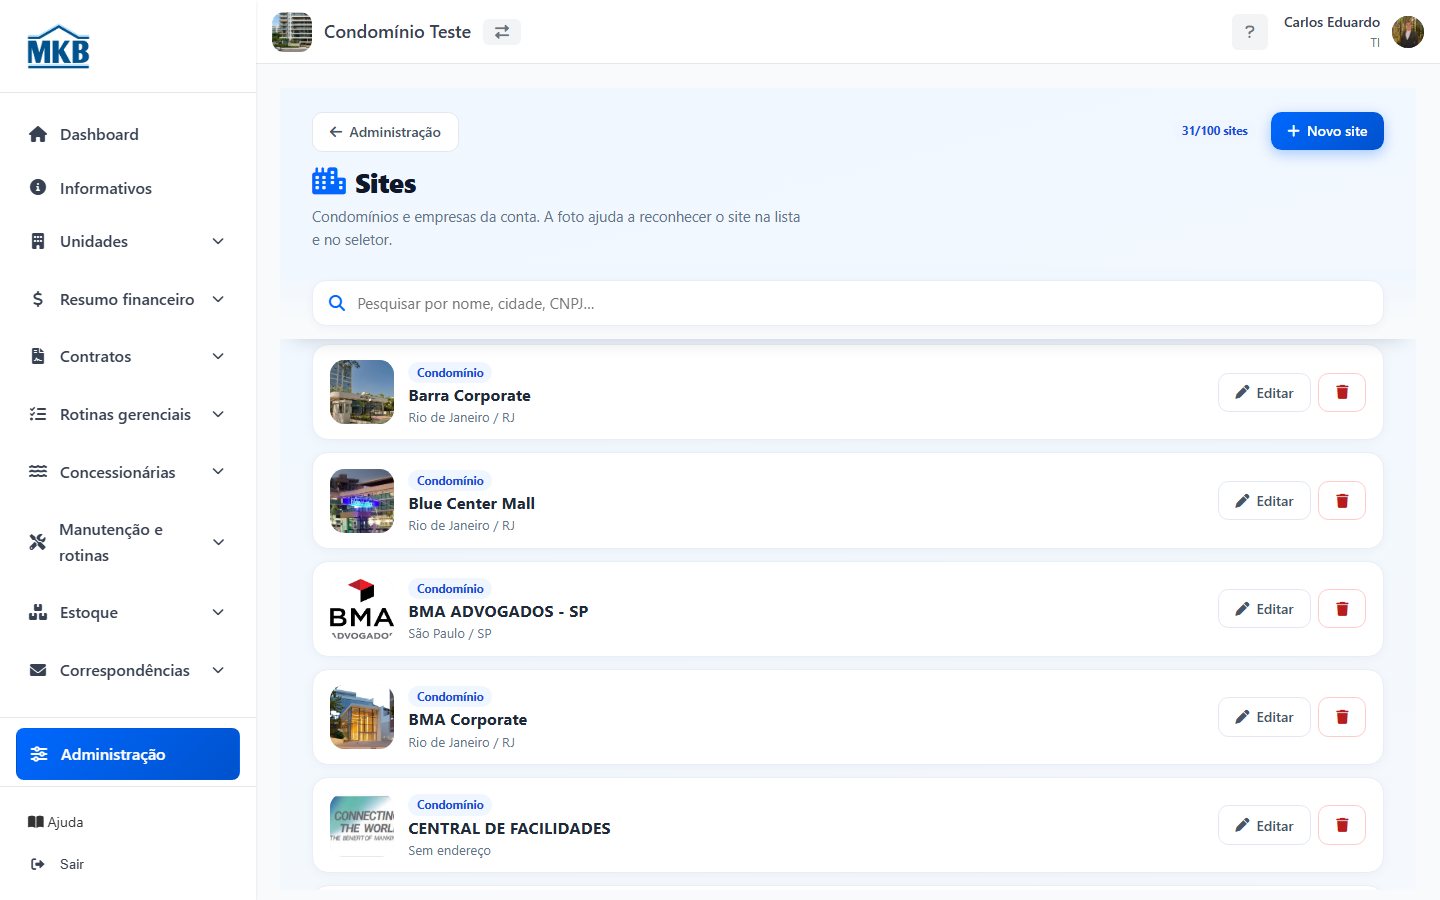This screenshot has height=900, width=1440.
Task: Click the MKB logo
Action: (x=58, y=47)
